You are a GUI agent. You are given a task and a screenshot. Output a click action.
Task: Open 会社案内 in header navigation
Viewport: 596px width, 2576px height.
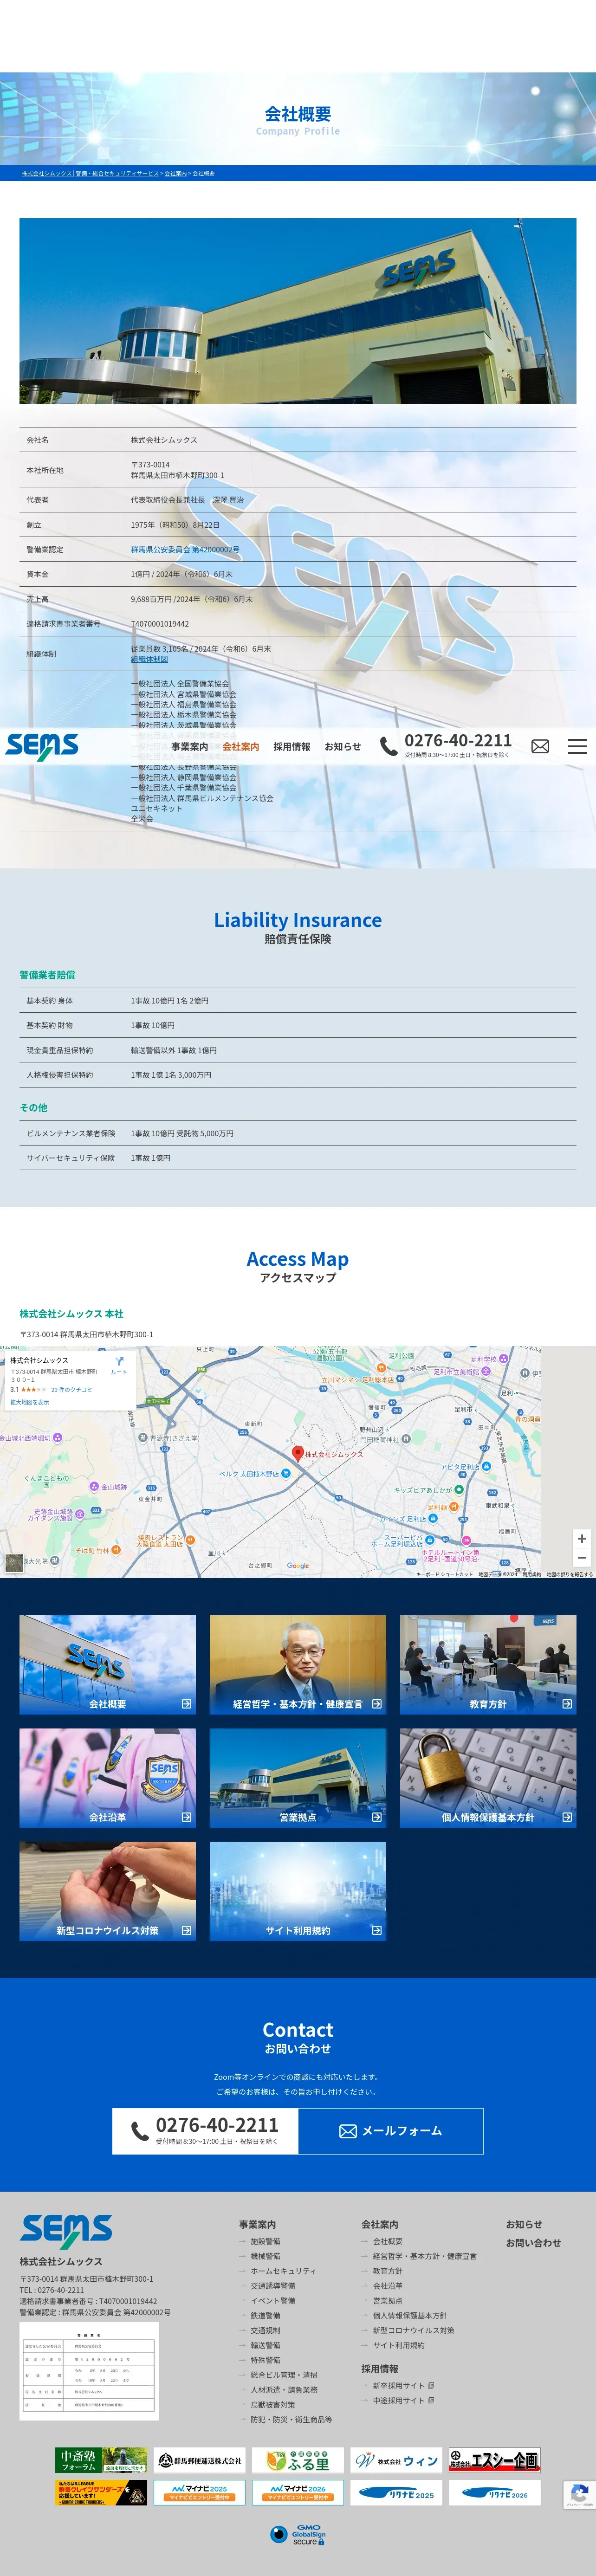[x=241, y=747]
